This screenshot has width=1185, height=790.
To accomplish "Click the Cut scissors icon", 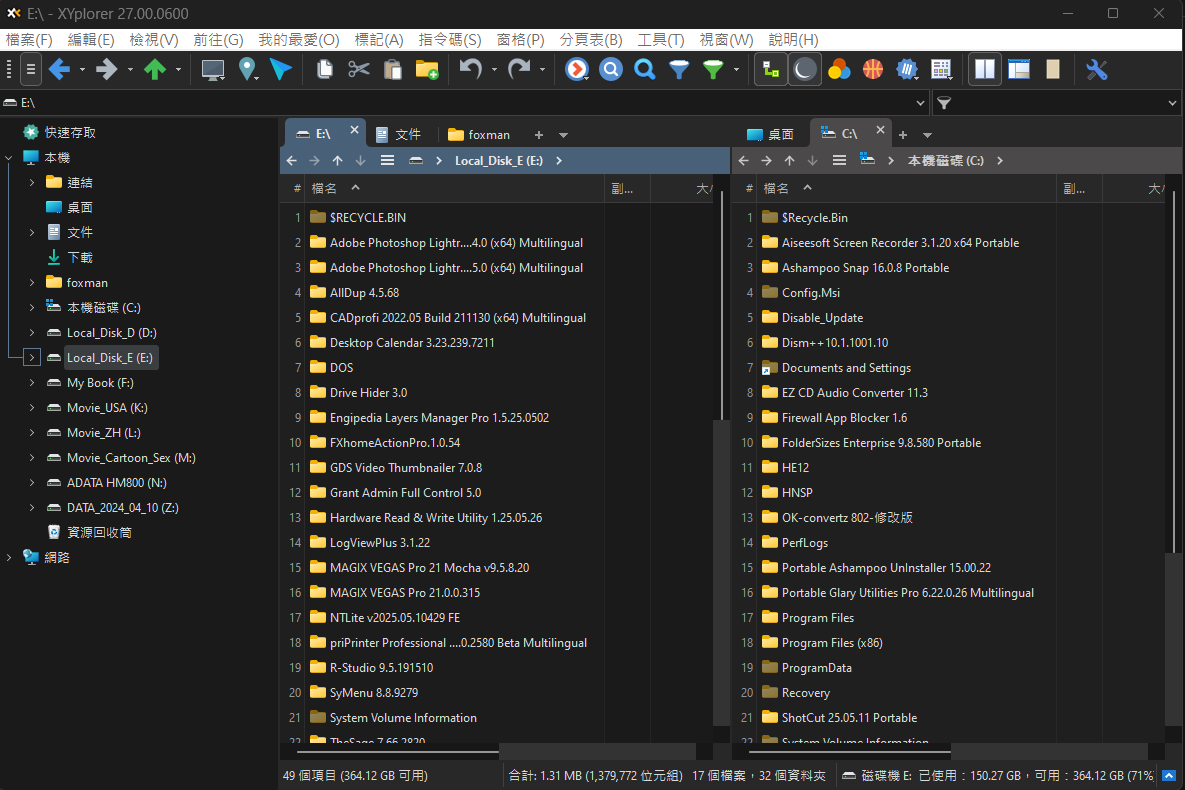I will click(358, 70).
